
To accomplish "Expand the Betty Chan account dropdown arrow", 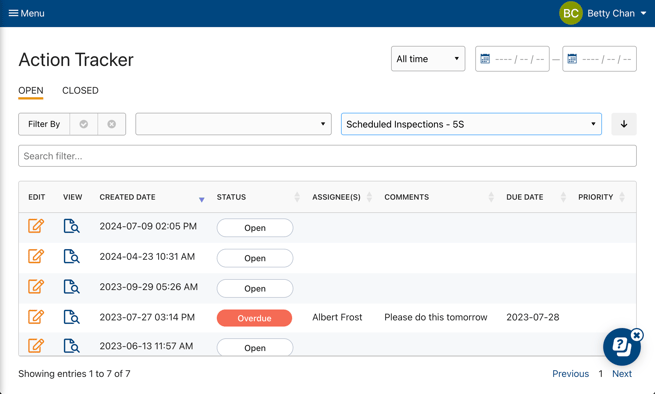I will pos(643,13).
